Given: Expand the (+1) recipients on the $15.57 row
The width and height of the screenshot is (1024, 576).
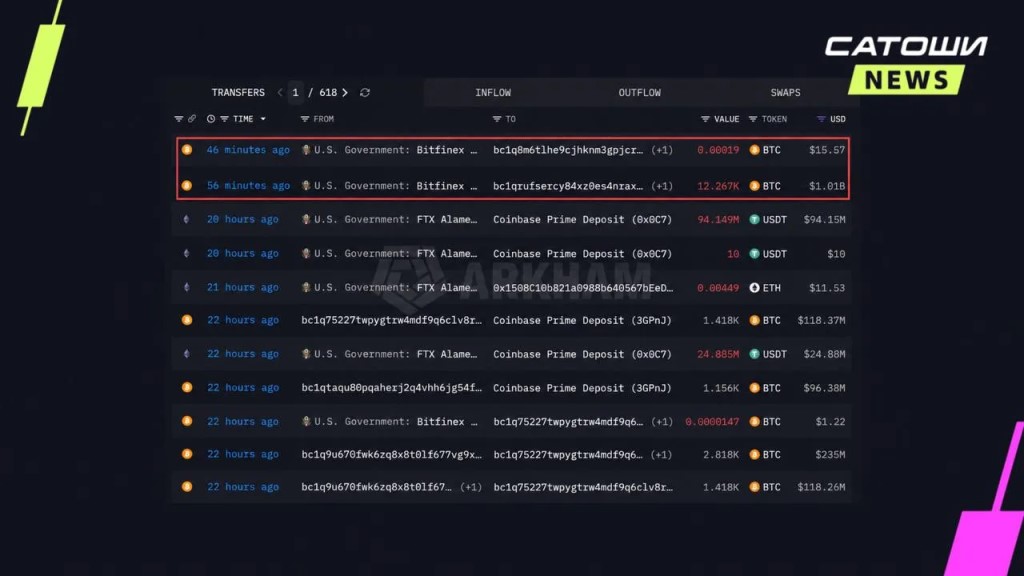Looking at the screenshot, I should pyautogui.click(x=662, y=150).
